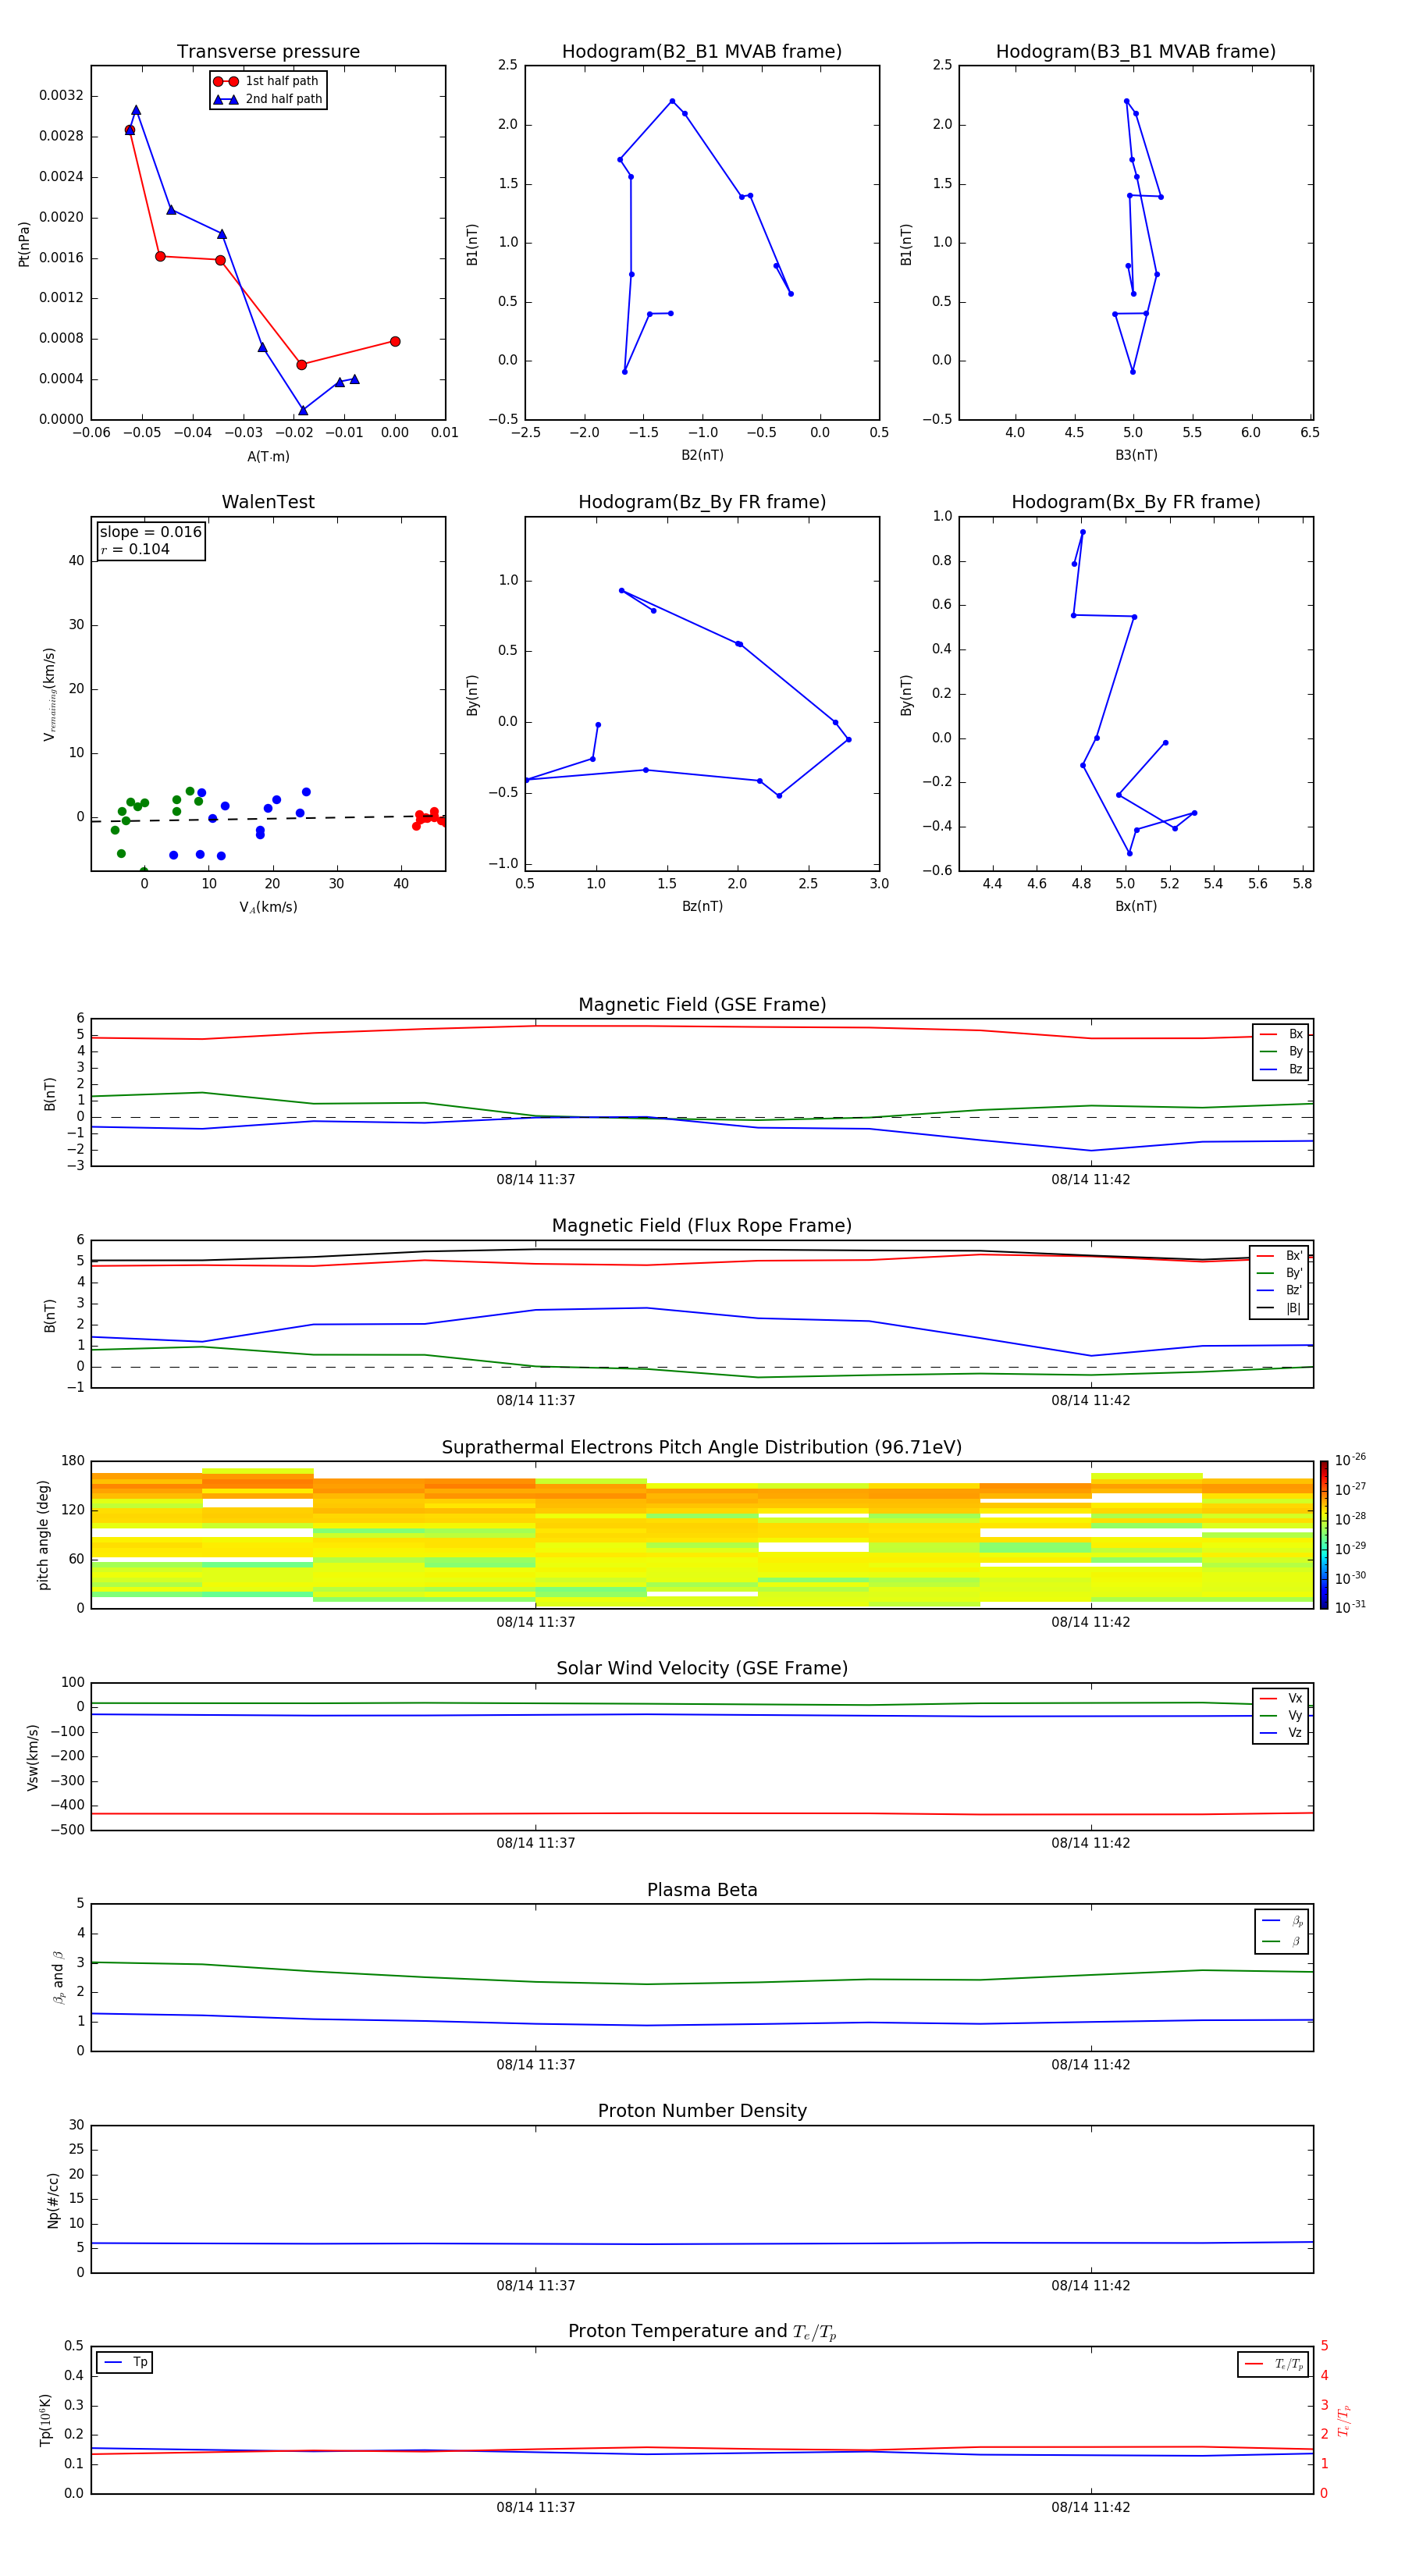Click the pitch angle colorbar scale
The height and width of the screenshot is (2576, 1405).
click(1324, 1534)
